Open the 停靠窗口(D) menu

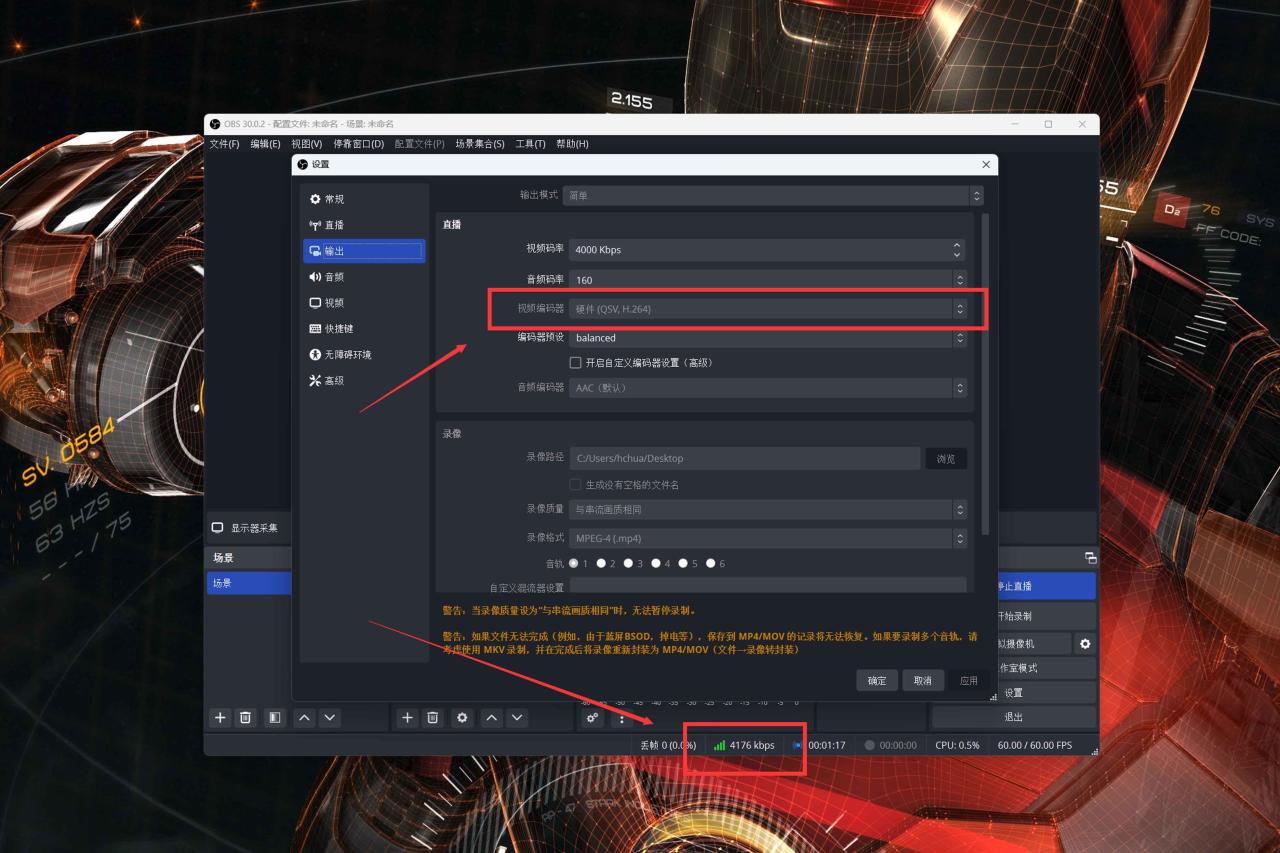tap(358, 144)
